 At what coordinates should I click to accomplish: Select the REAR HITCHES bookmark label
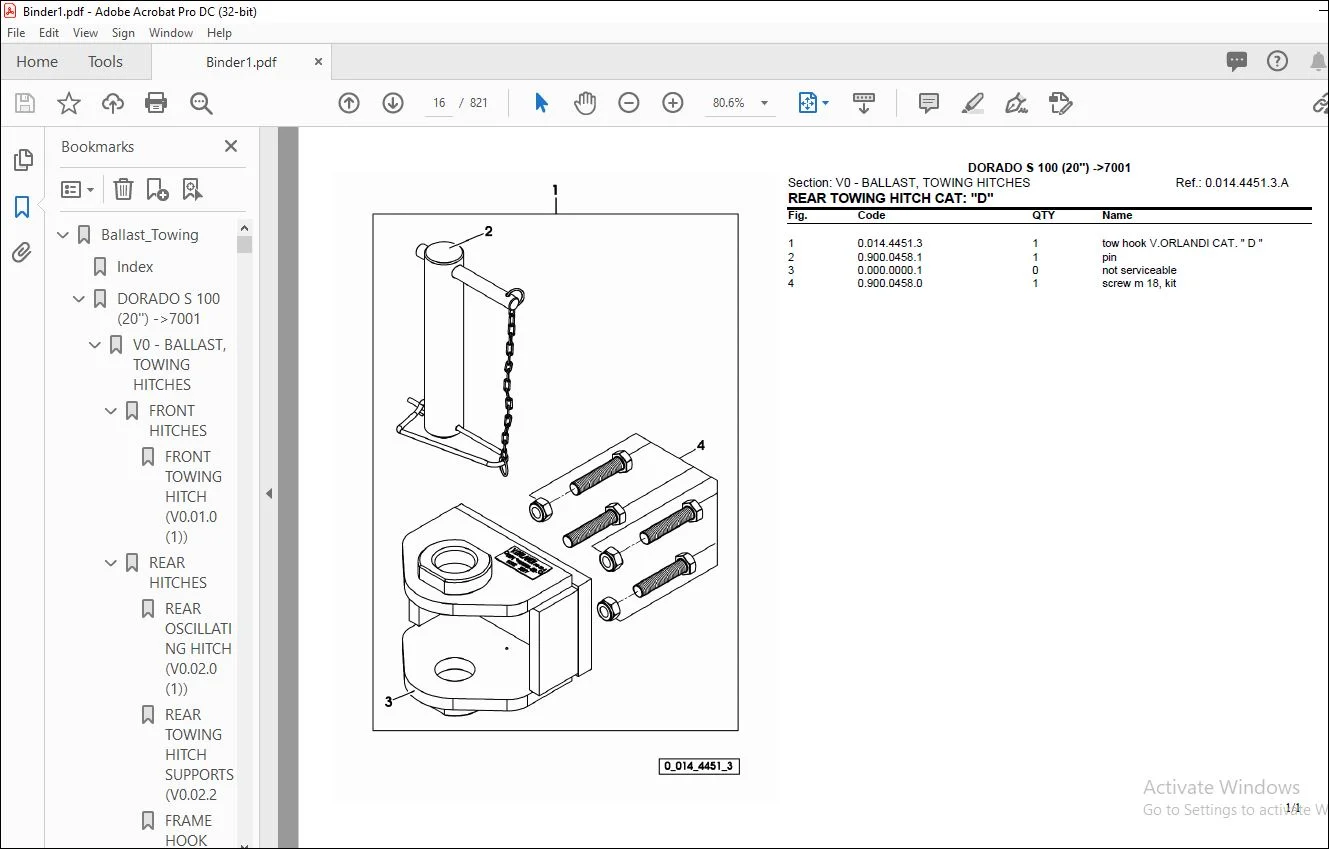178,573
